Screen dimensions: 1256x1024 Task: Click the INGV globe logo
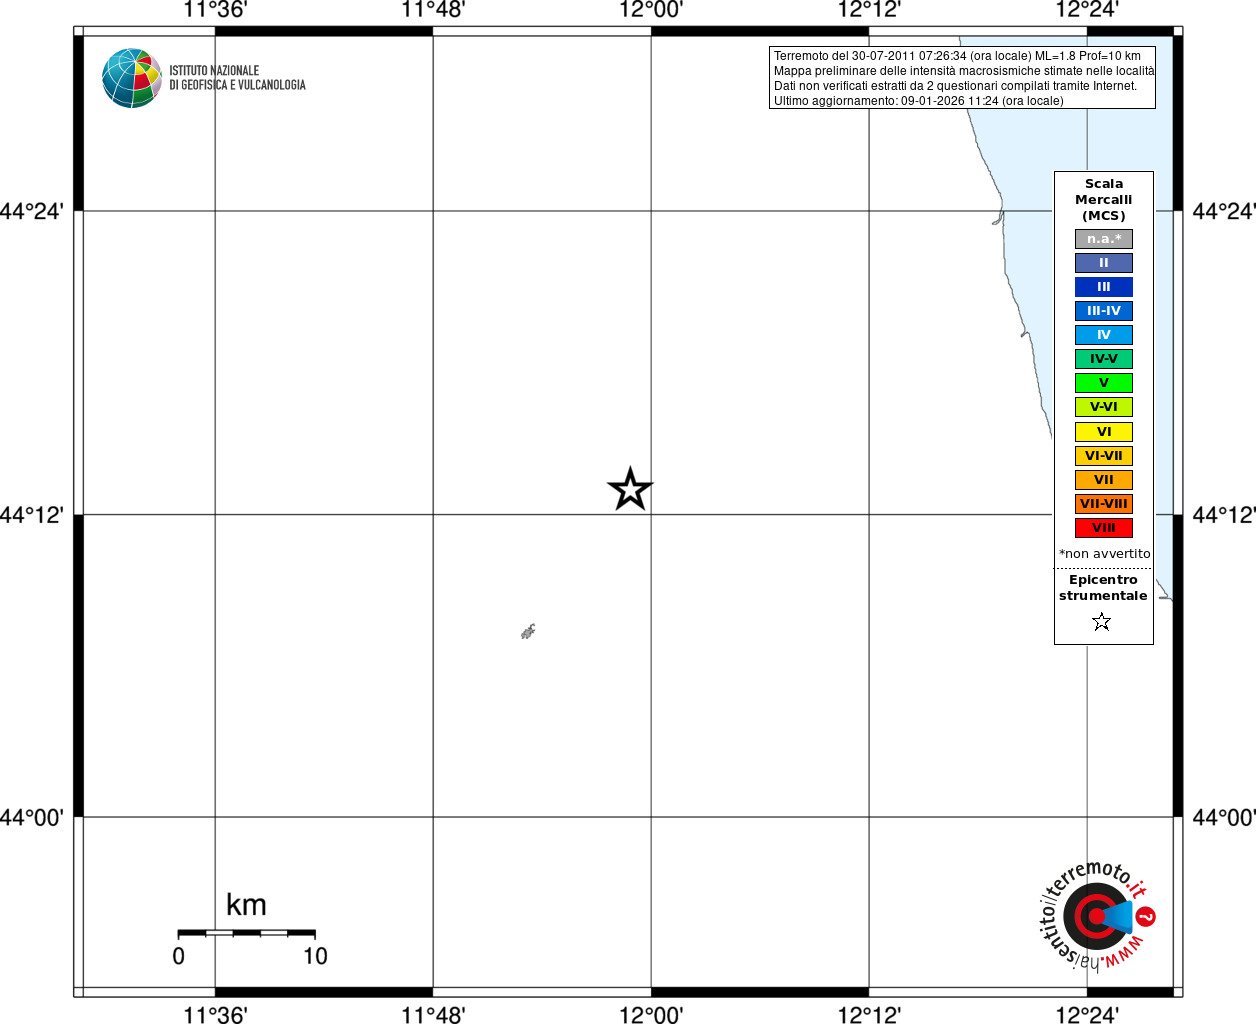(132, 78)
